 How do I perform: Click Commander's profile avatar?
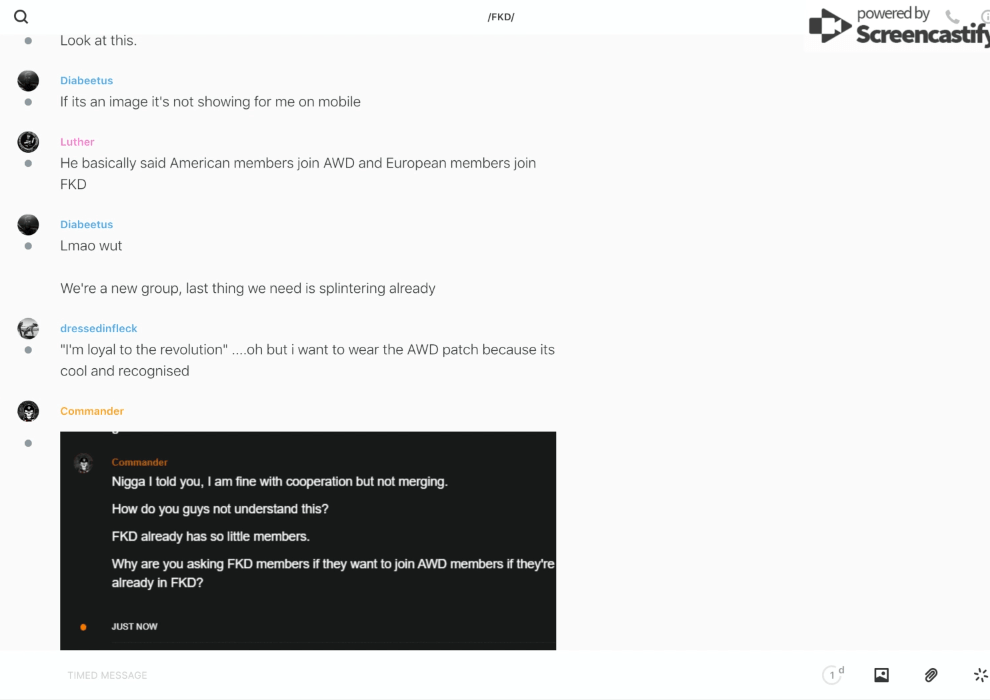tap(28, 411)
